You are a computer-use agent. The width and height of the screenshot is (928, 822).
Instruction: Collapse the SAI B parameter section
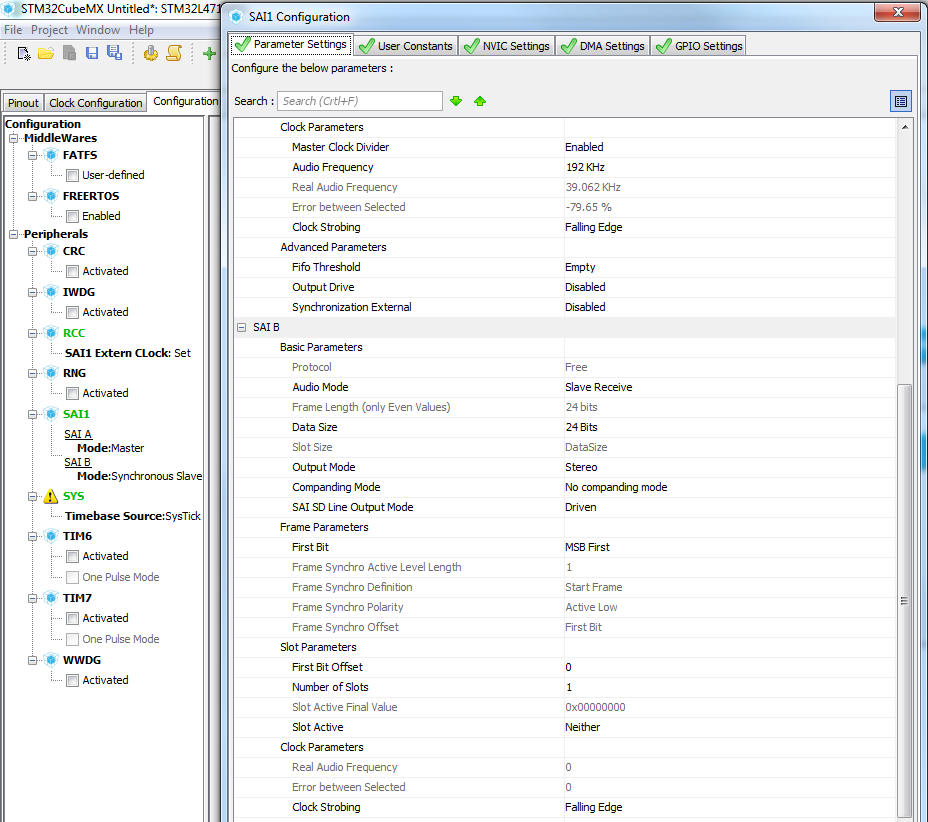[x=241, y=327]
